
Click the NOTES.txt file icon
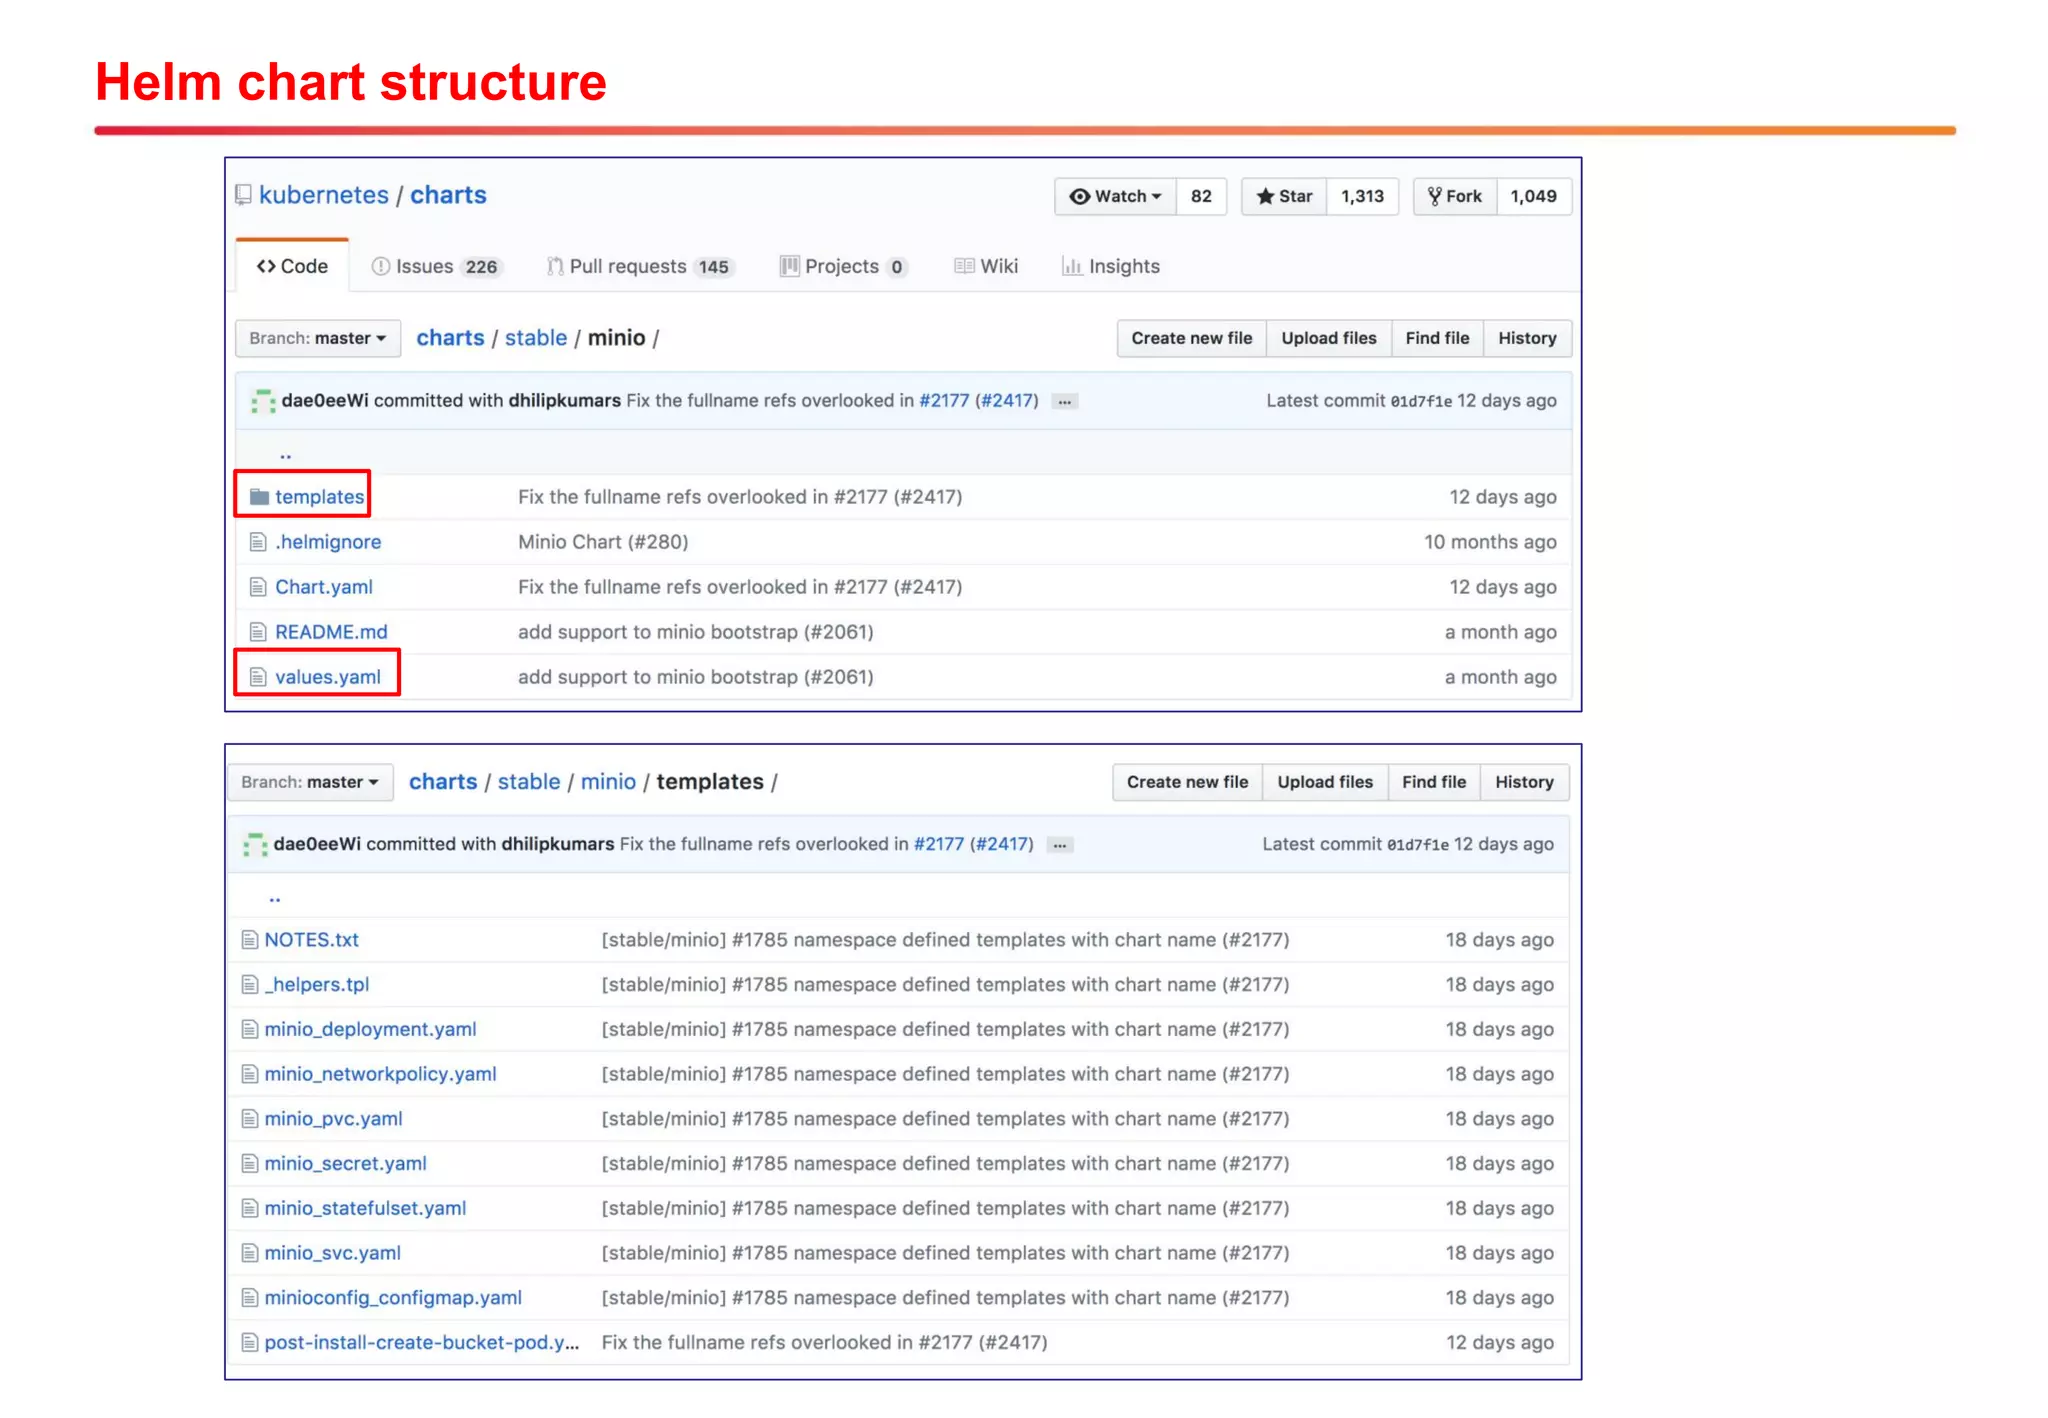(x=250, y=940)
